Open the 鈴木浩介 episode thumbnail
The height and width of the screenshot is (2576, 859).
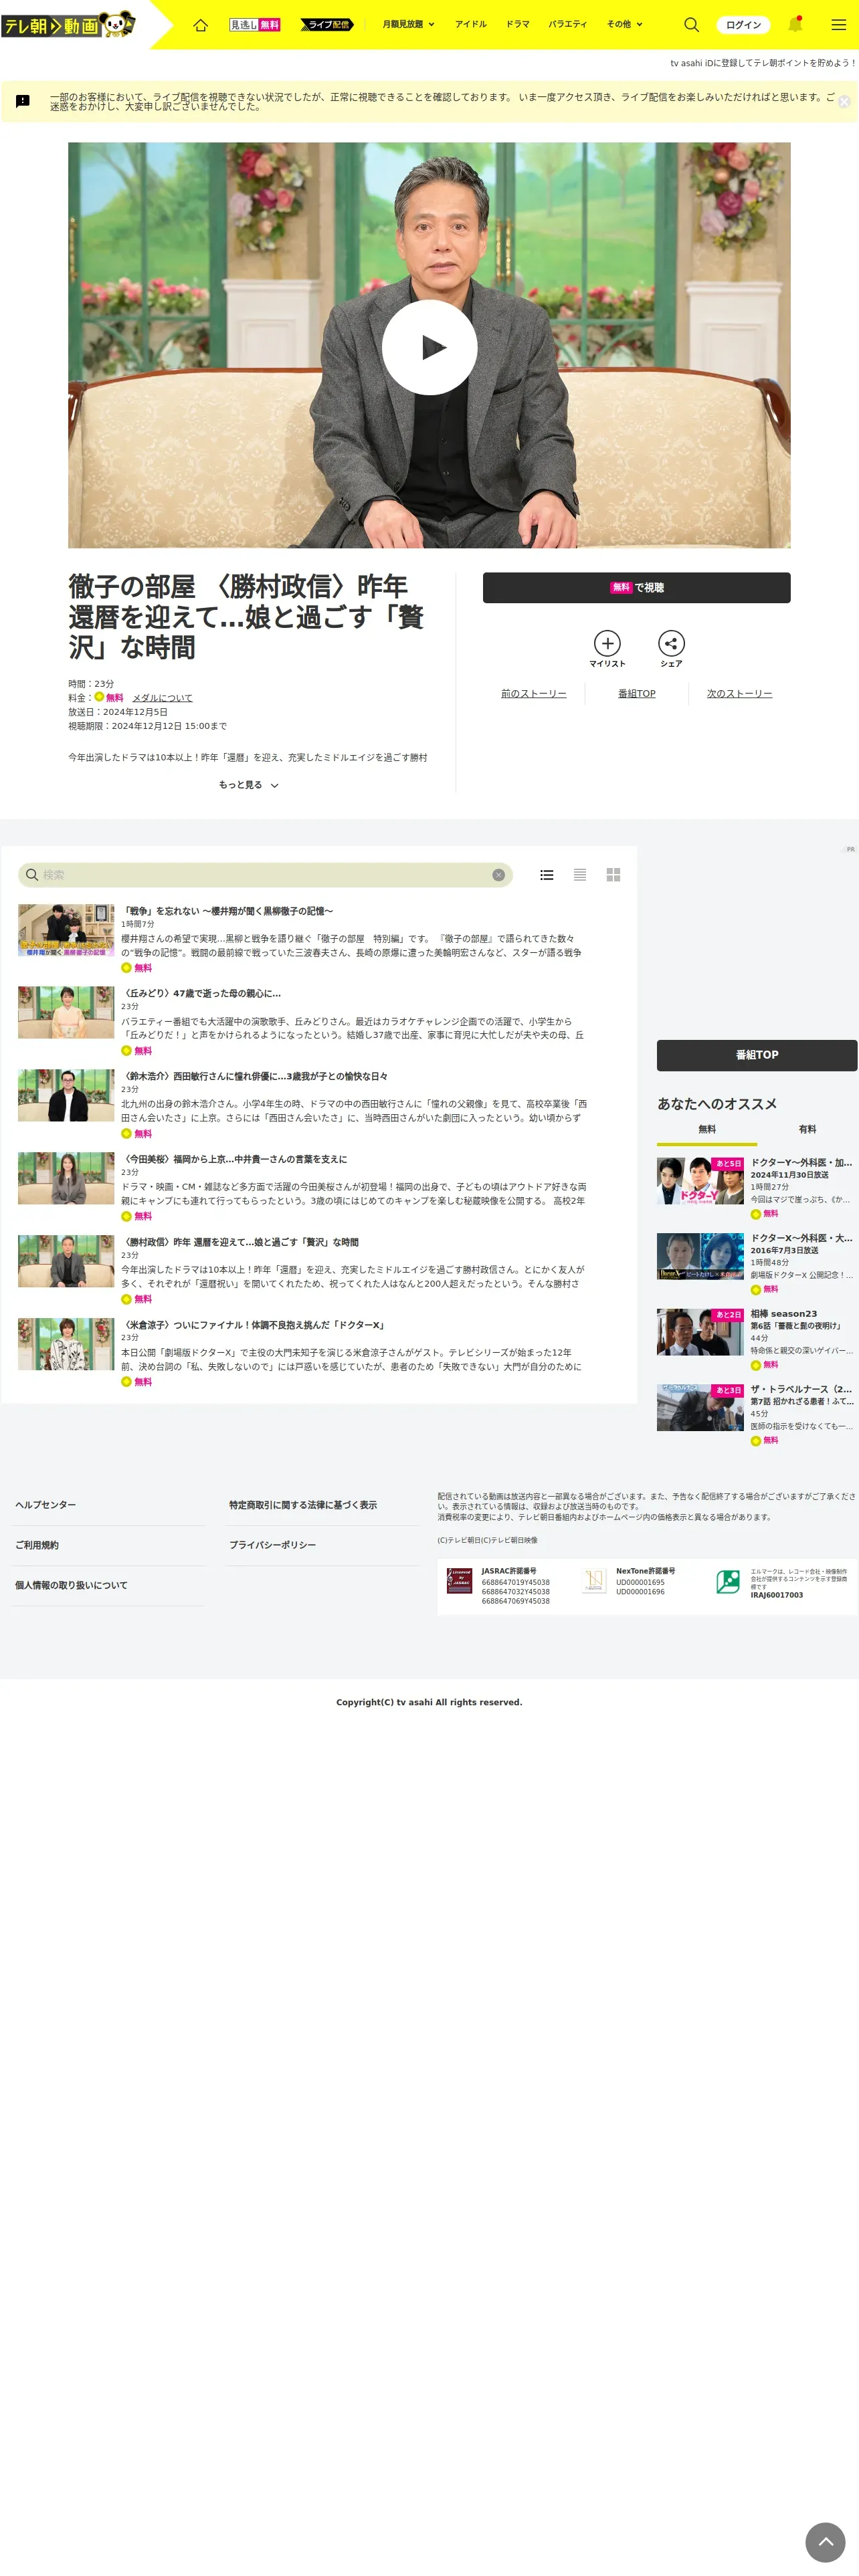click(x=66, y=1095)
